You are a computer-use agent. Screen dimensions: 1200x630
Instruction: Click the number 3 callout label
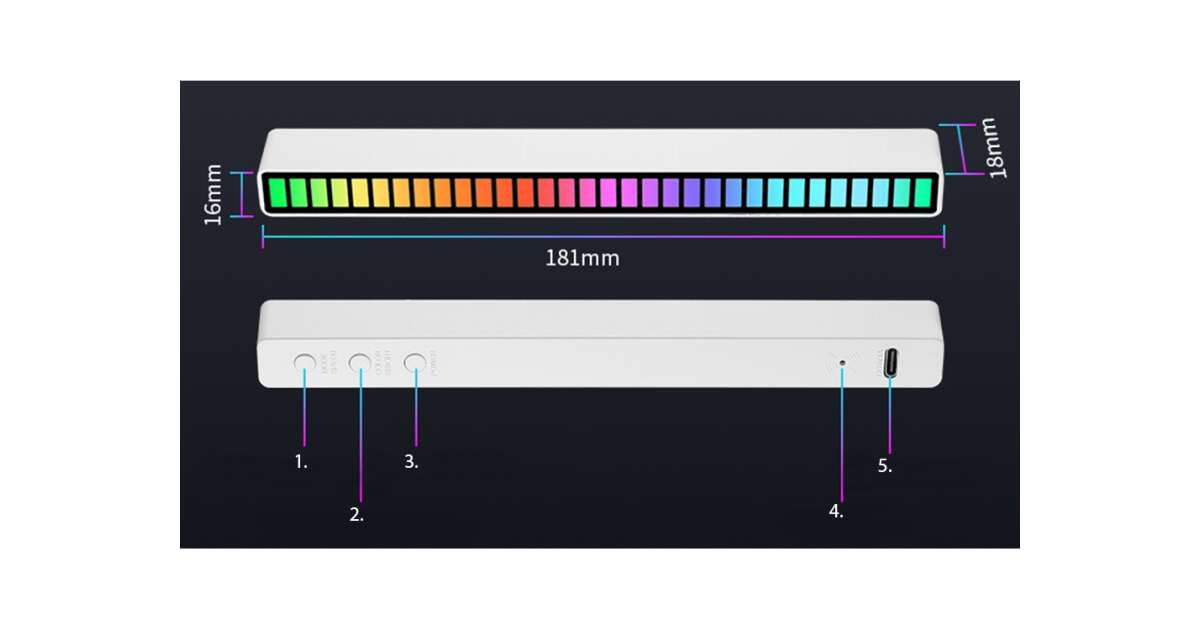(x=411, y=462)
